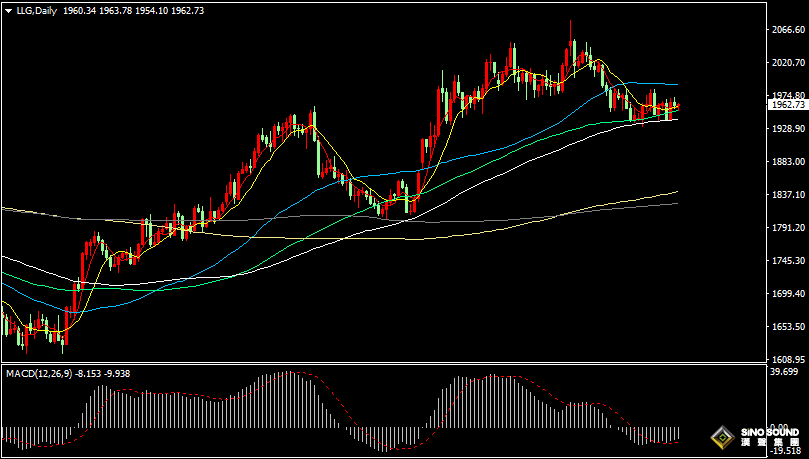809x459 pixels.
Task: Click the -19.518 MACD scale label
Action: click(788, 450)
